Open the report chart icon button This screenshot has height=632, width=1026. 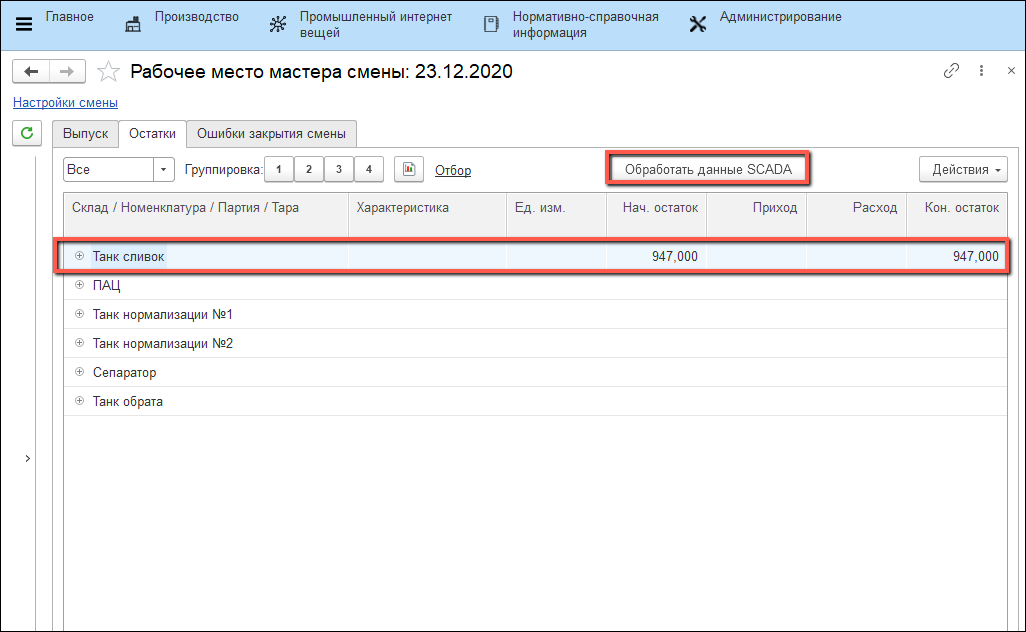[409, 170]
